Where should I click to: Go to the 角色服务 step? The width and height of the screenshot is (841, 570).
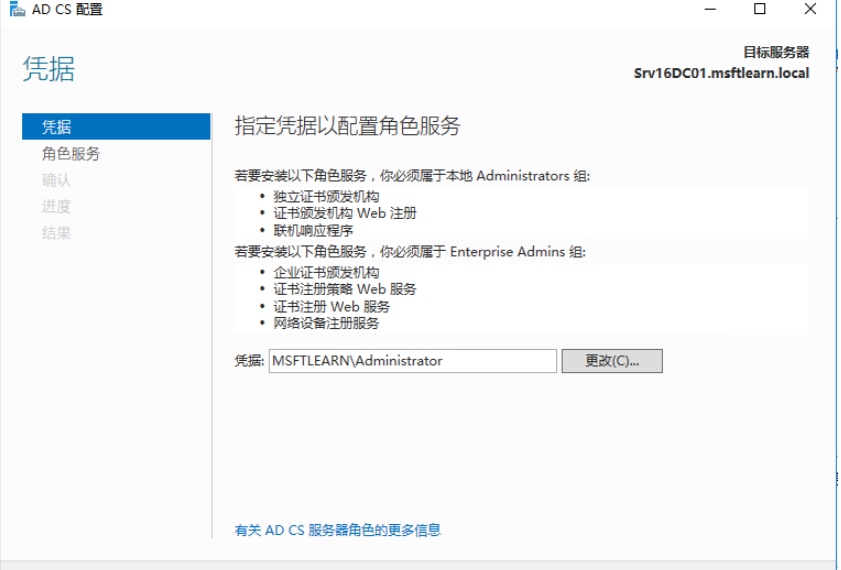click(71, 154)
